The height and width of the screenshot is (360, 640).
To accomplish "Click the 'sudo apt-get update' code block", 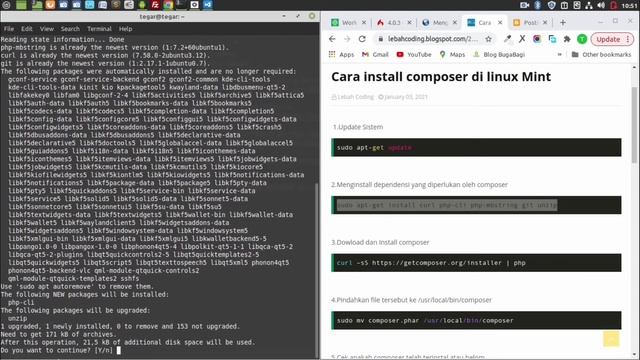I will click(476, 147).
